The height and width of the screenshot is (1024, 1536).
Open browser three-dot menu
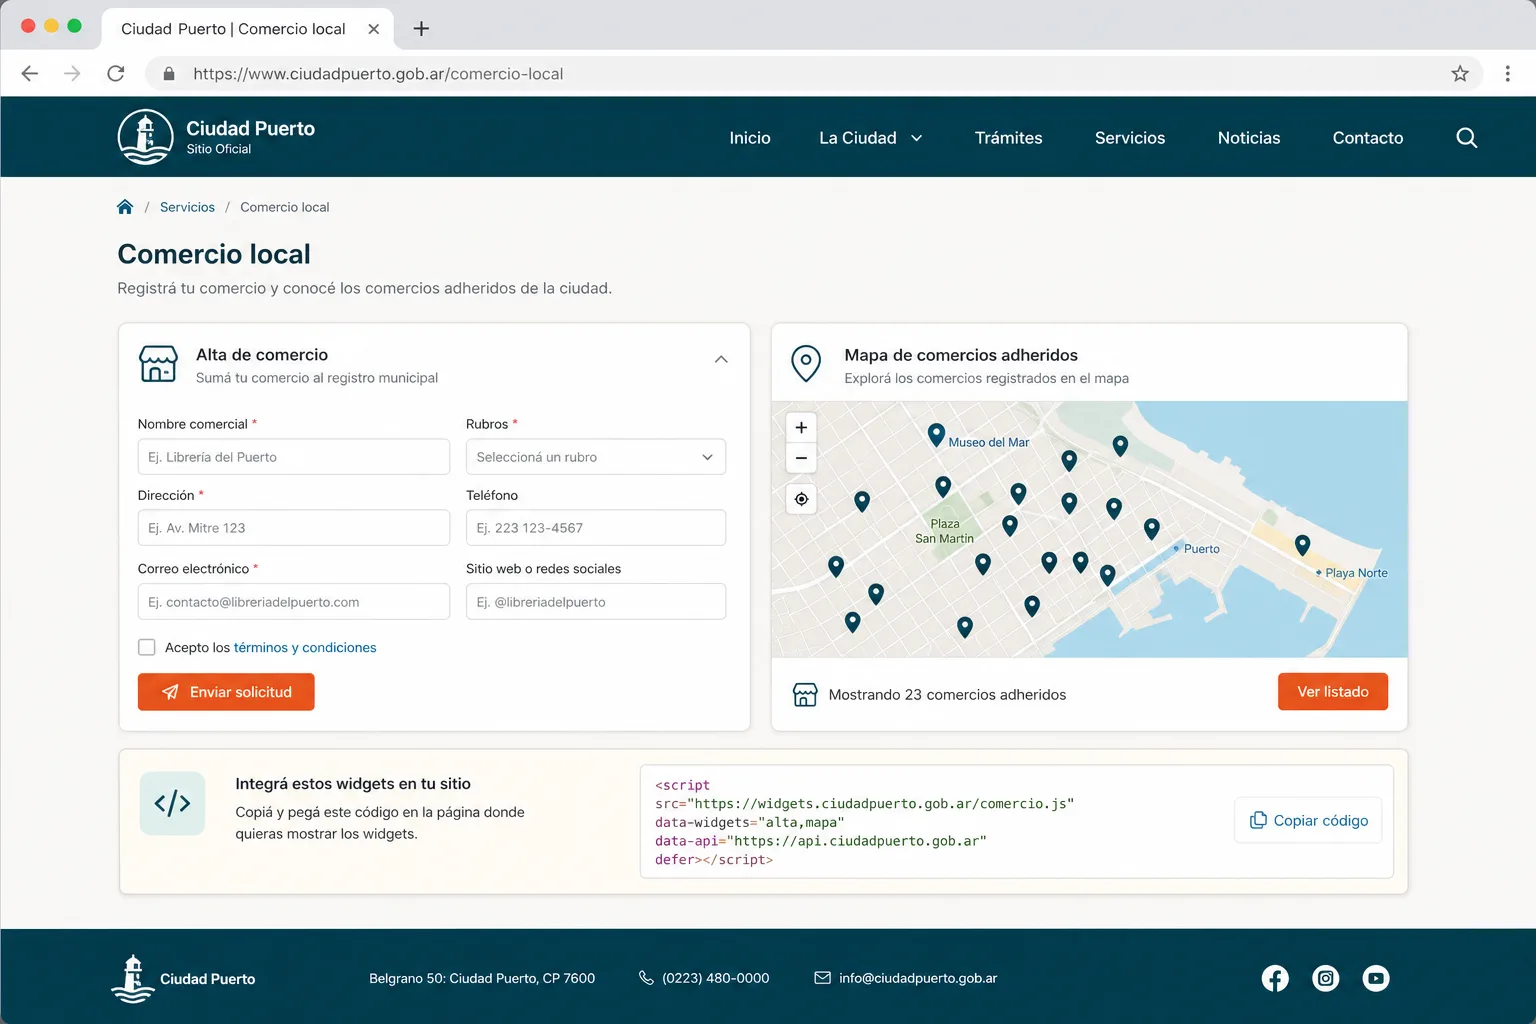click(x=1507, y=73)
